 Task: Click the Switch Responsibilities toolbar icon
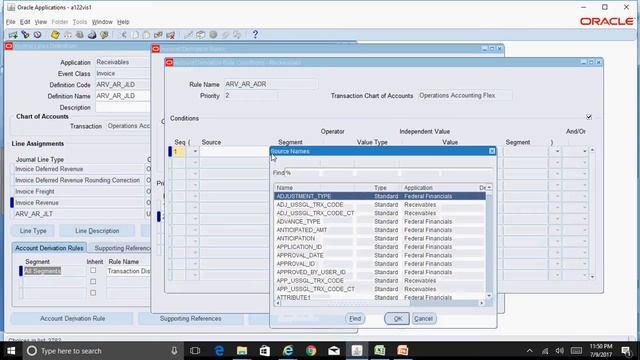click(x=80, y=35)
